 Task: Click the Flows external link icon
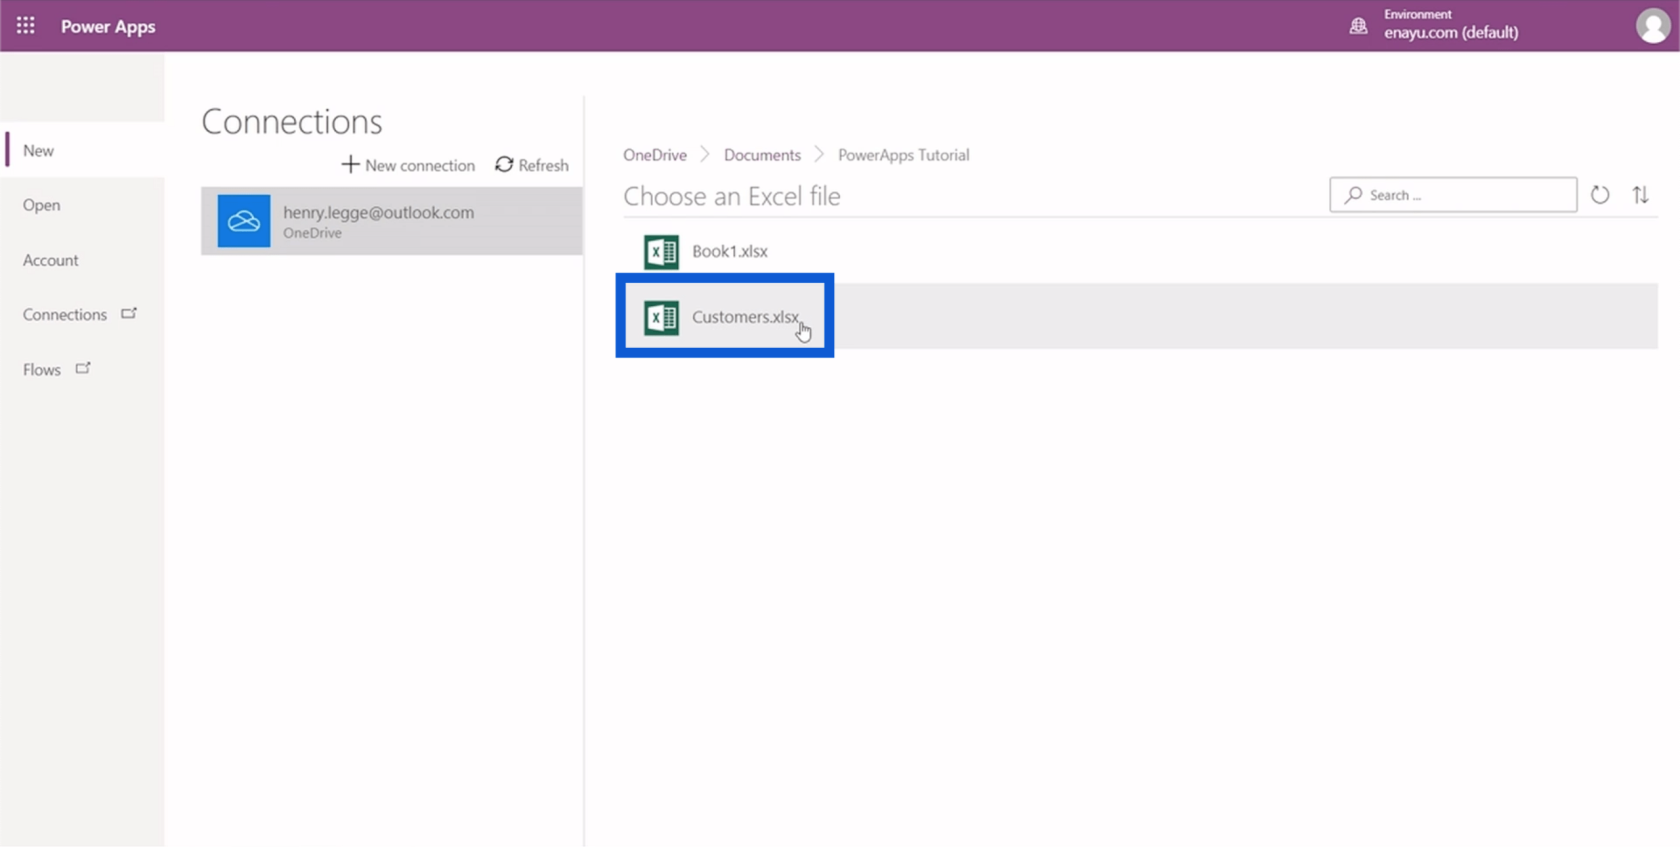(x=83, y=368)
